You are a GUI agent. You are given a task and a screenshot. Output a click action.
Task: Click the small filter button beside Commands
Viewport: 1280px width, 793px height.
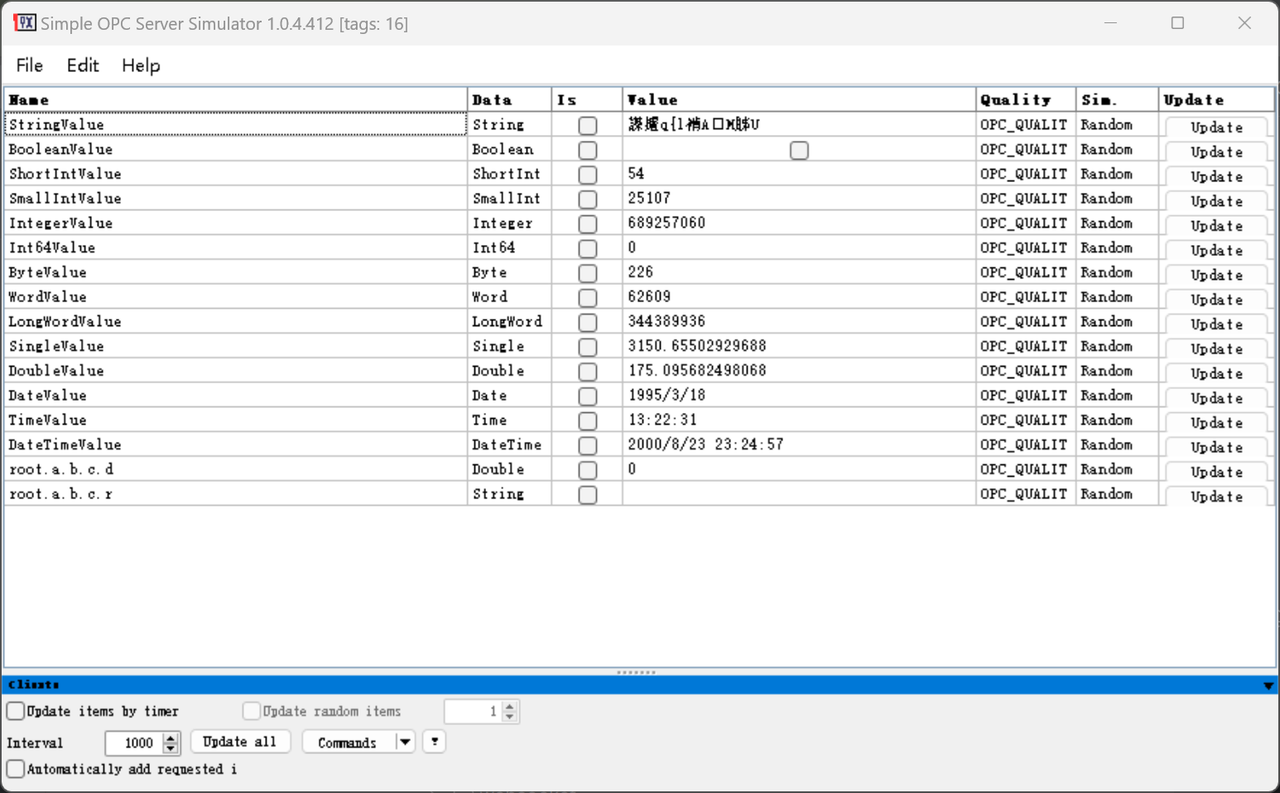click(433, 742)
